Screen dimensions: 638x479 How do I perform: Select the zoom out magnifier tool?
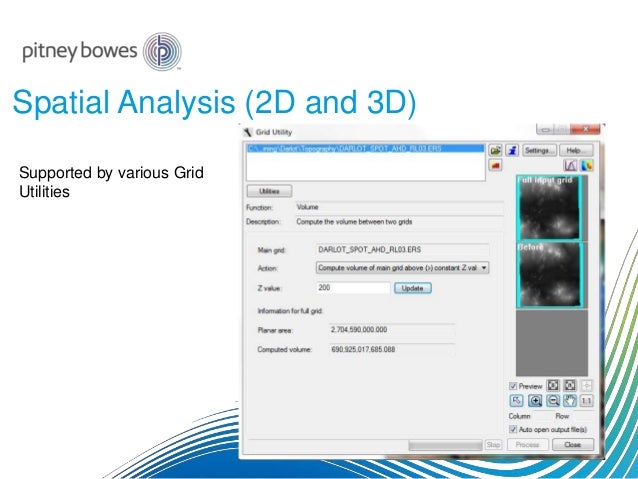point(553,400)
